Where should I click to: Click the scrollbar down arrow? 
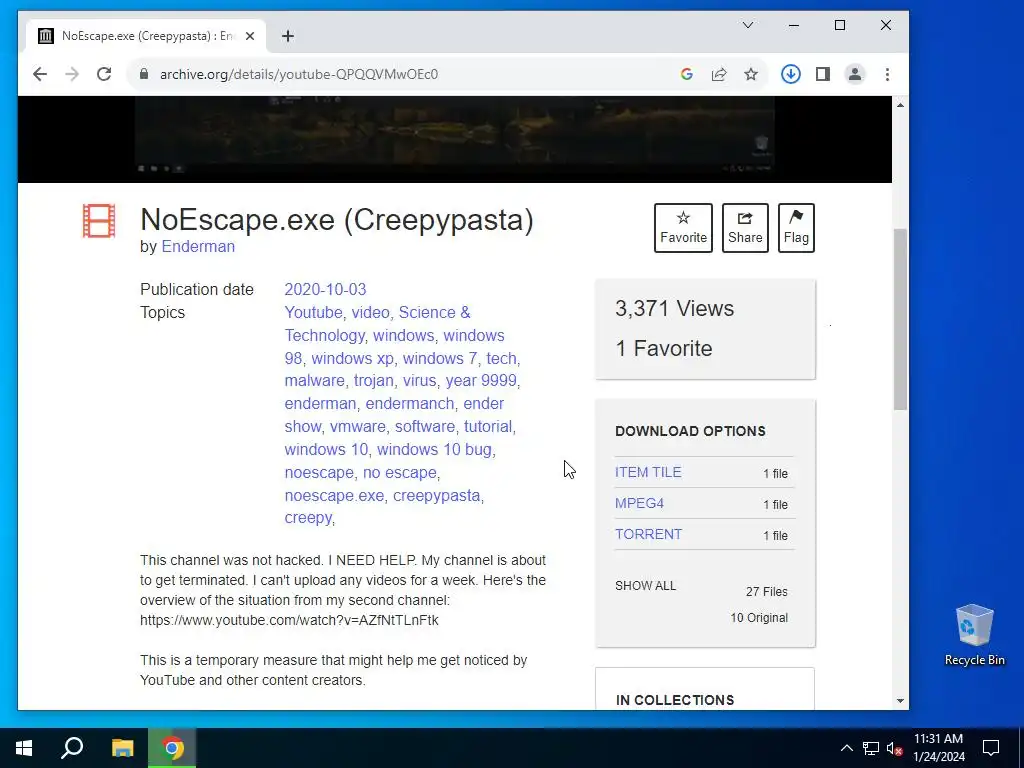click(901, 701)
